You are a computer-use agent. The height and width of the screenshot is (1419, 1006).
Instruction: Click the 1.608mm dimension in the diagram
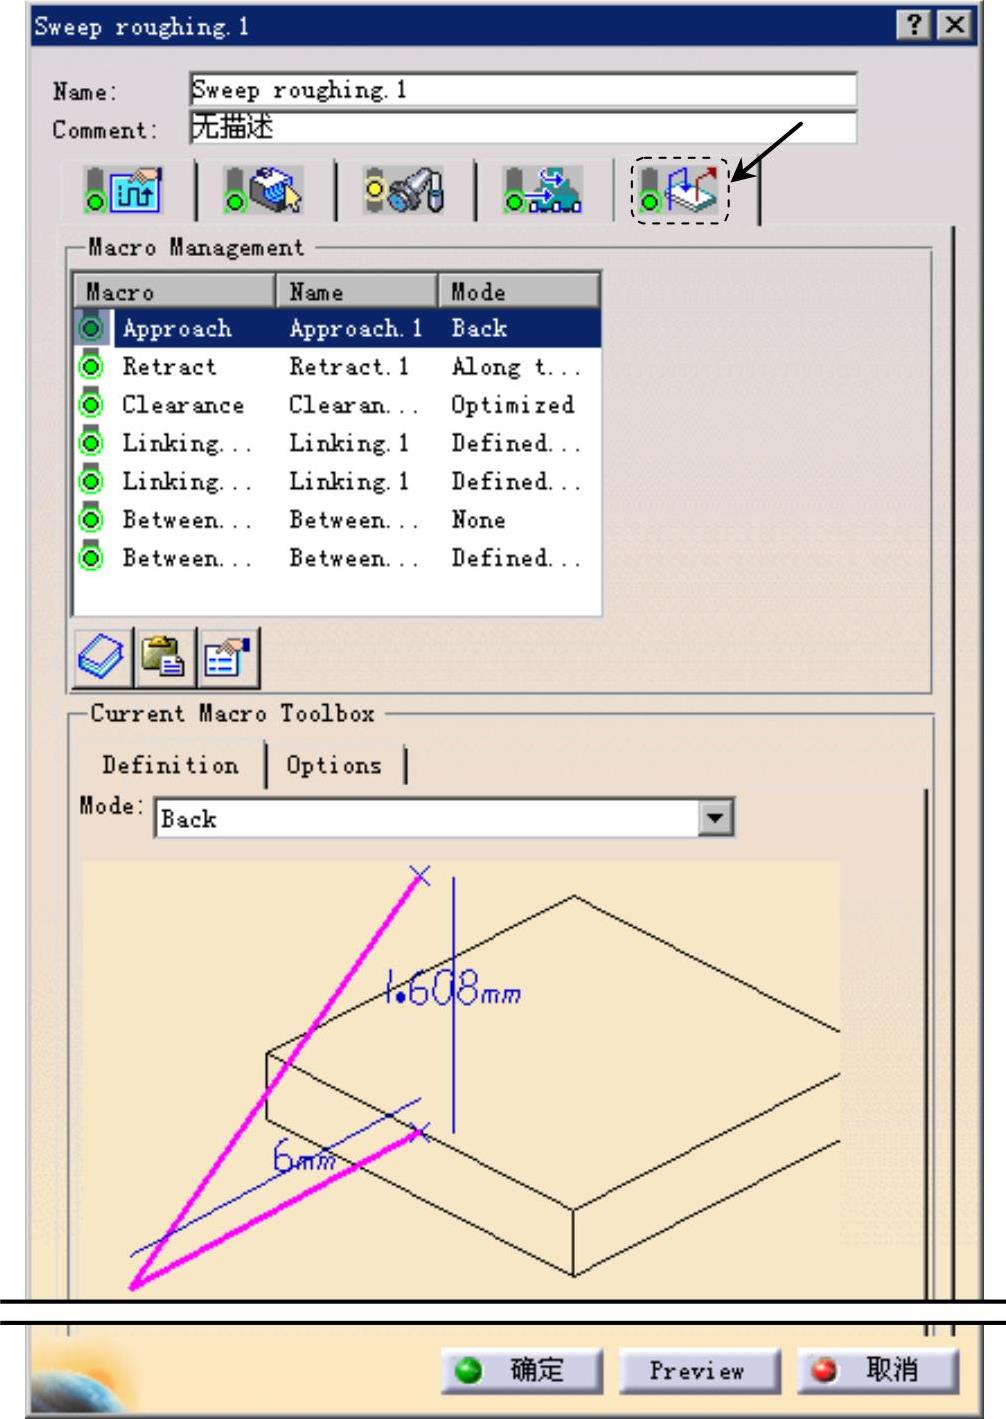coord(452,992)
